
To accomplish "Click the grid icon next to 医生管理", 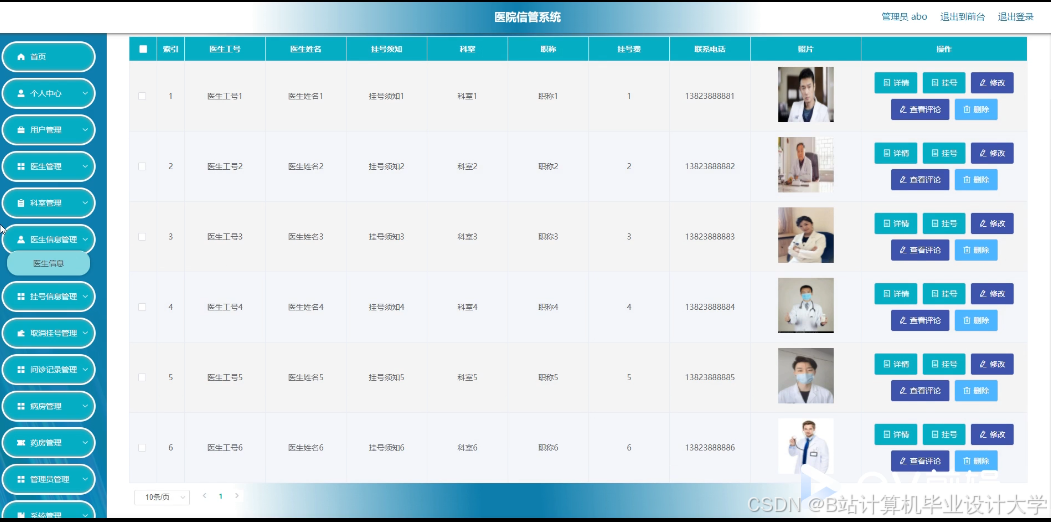I will tap(21, 166).
